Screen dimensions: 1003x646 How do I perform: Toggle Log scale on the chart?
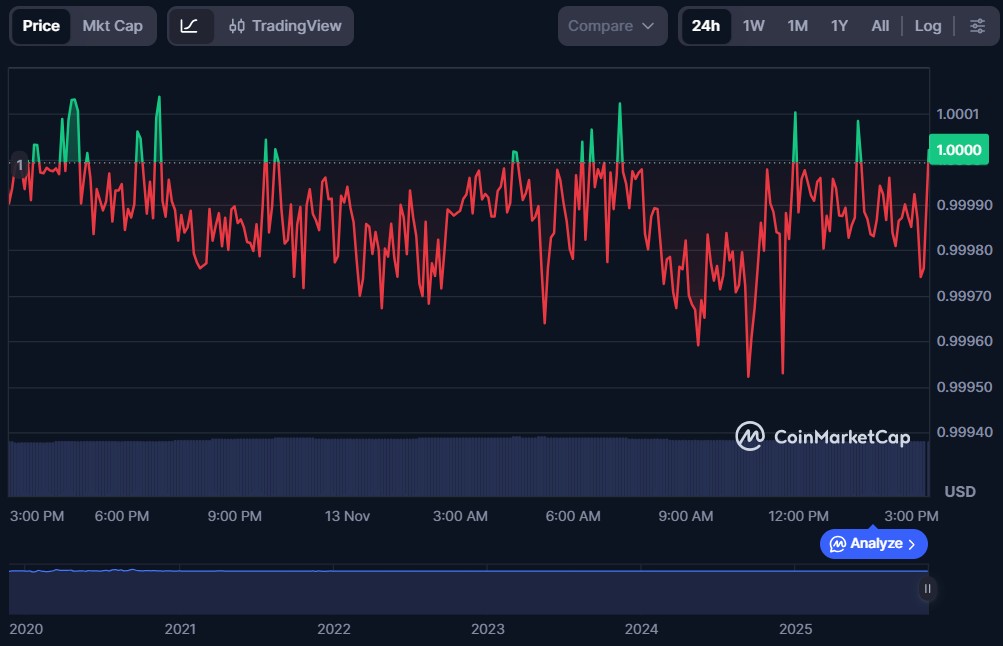(x=927, y=26)
